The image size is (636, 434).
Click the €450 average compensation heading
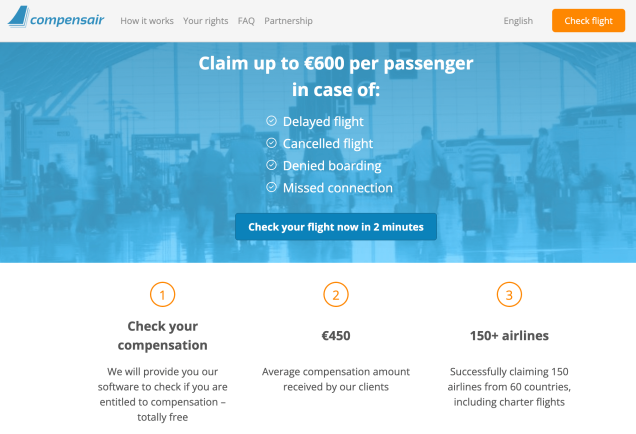336,335
